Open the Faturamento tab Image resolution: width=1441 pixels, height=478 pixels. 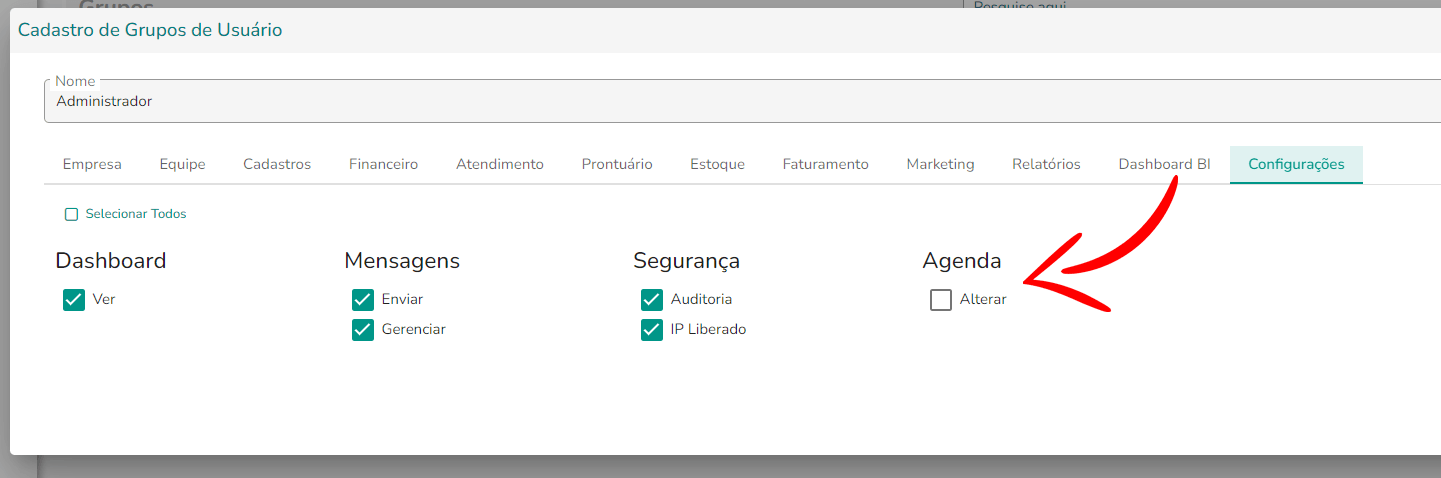coord(825,164)
